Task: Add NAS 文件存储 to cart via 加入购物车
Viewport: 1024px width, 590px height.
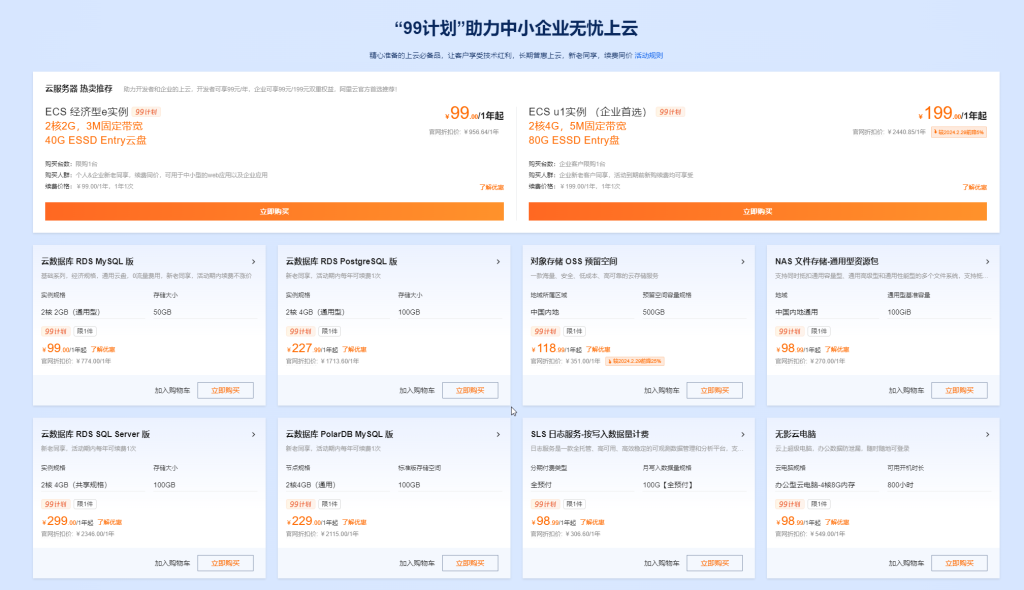Action: tap(906, 391)
